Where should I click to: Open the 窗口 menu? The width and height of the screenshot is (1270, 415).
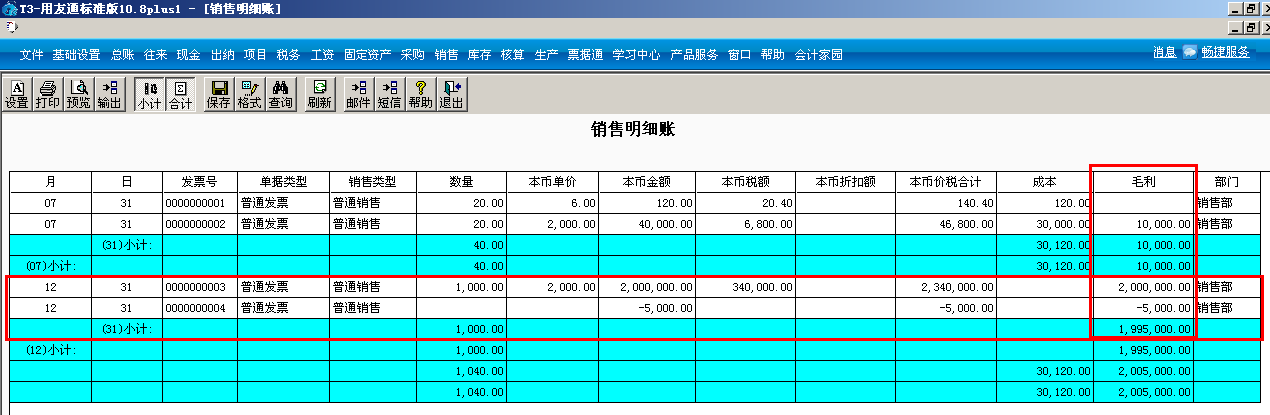coord(739,55)
